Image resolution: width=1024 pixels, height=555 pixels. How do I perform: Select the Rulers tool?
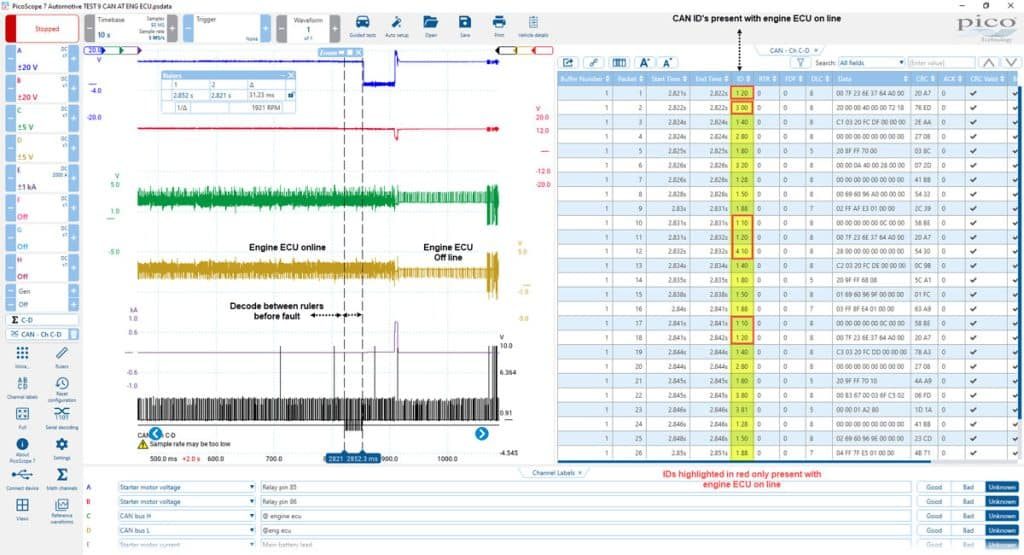(61, 357)
